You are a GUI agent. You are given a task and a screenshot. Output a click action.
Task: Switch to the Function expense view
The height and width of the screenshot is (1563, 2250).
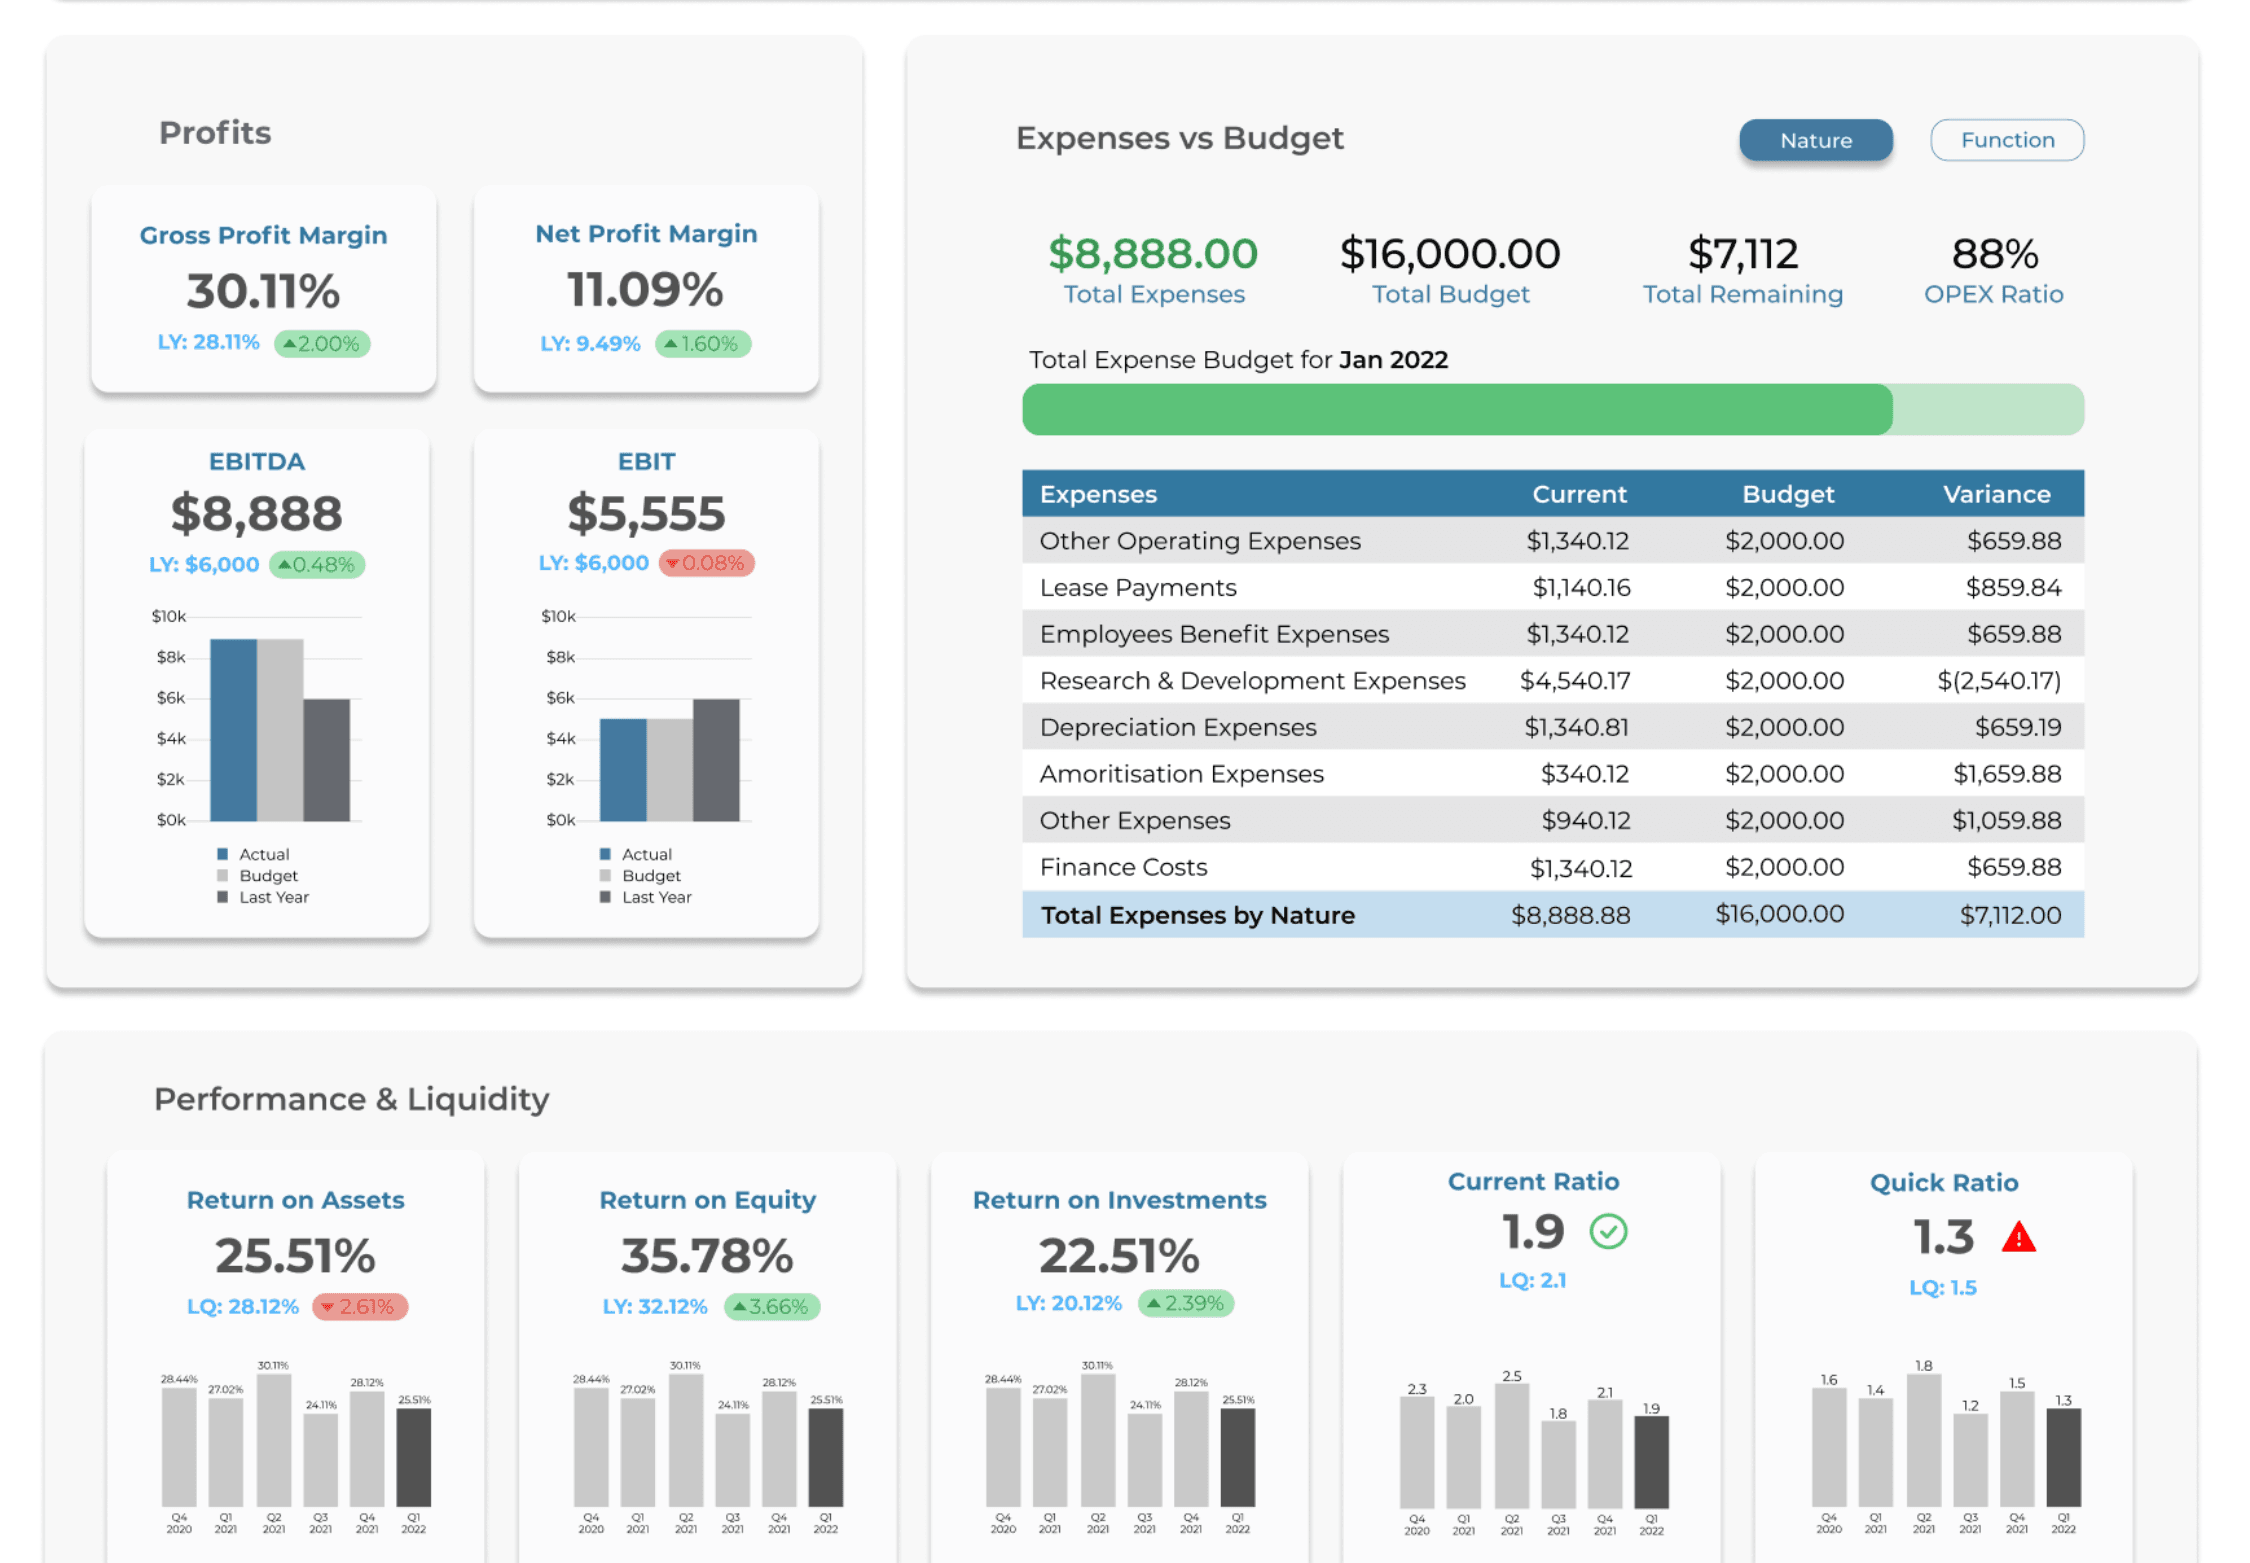pos(2006,140)
